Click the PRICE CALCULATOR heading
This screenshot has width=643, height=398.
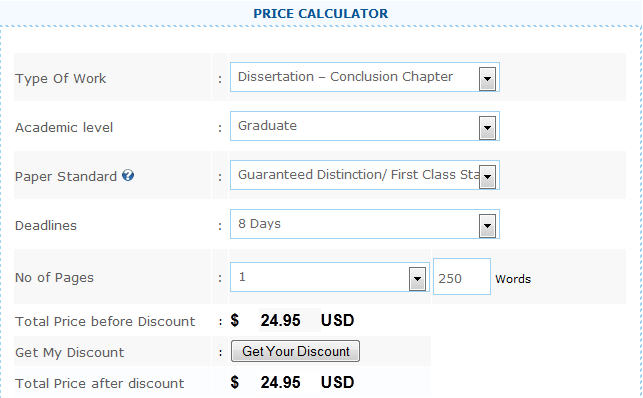[x=321, y=14]
